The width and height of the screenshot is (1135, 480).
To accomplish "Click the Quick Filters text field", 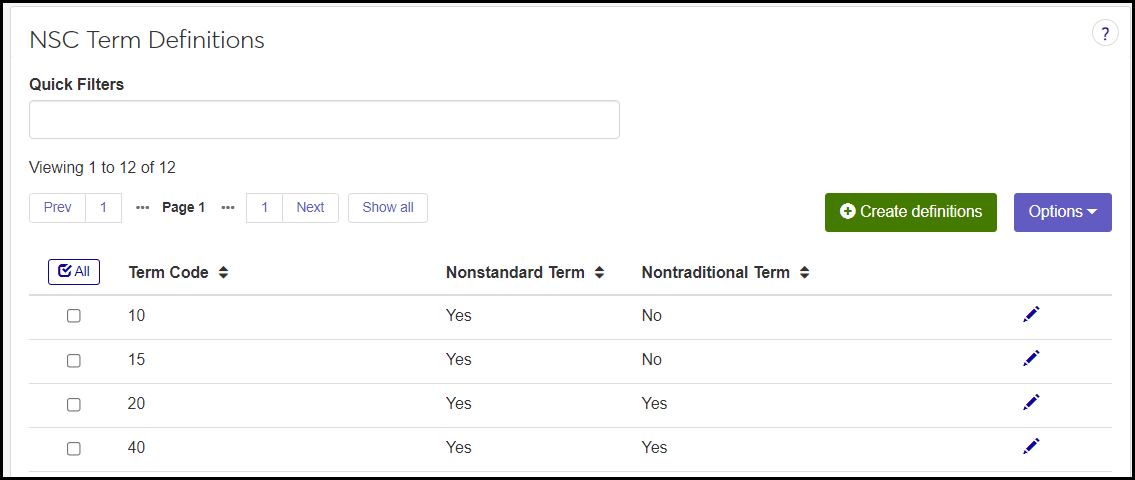I will coord(324,119).
